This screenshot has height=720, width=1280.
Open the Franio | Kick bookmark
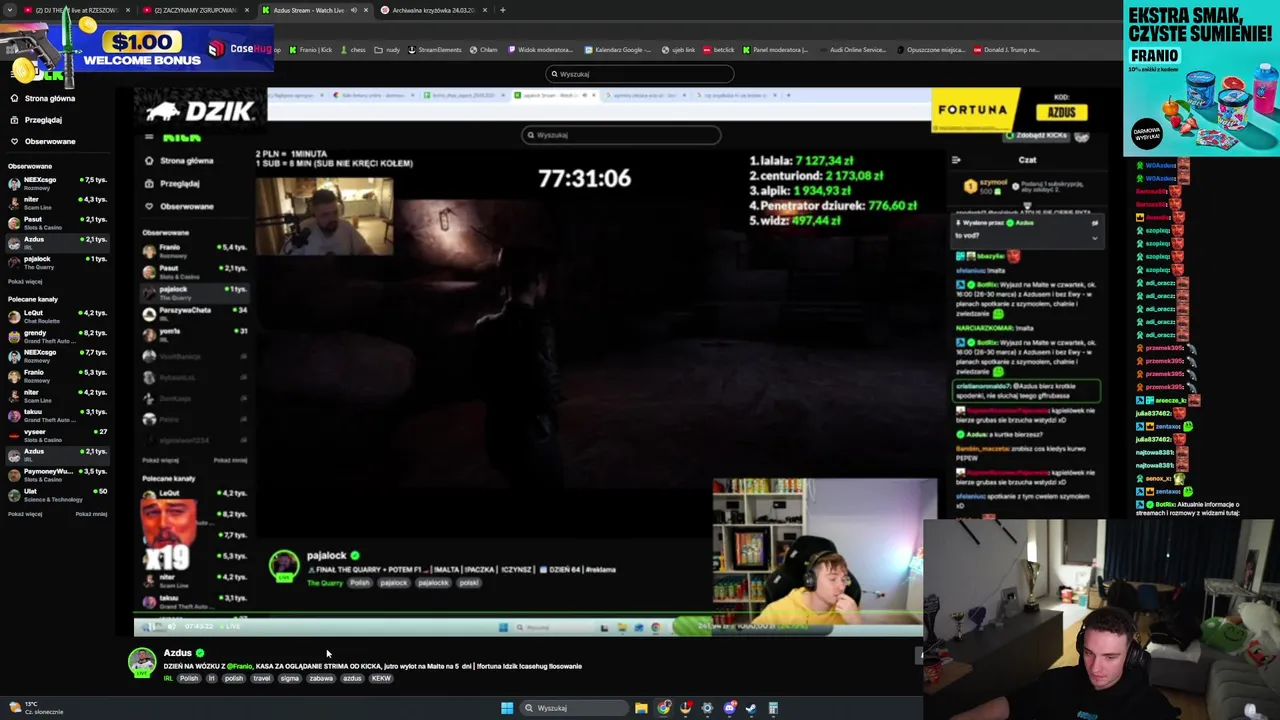point(310,50)
